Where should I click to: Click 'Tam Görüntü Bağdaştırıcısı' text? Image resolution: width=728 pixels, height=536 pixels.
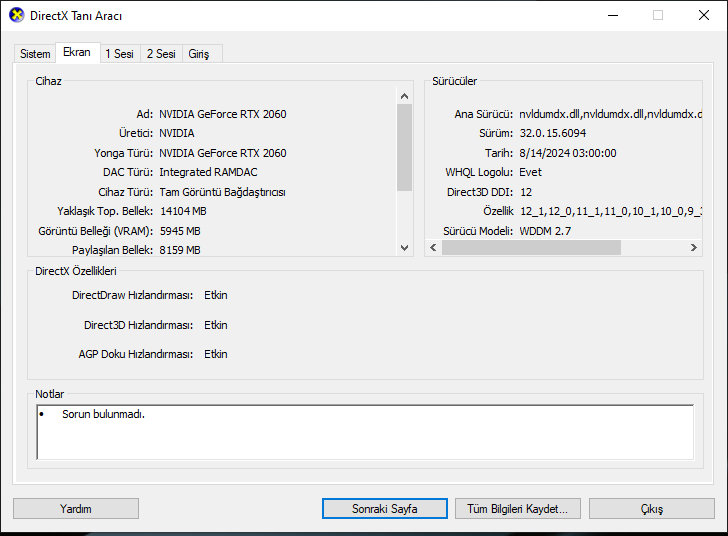click(222, 192)
